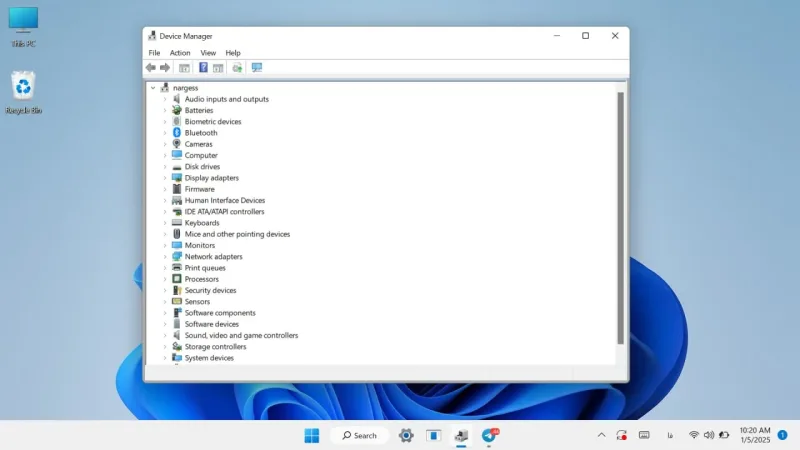Open the blue-square app in taskbar
Image resolution: width=800 pixels, height=450 pixels.
coord(434,435)
